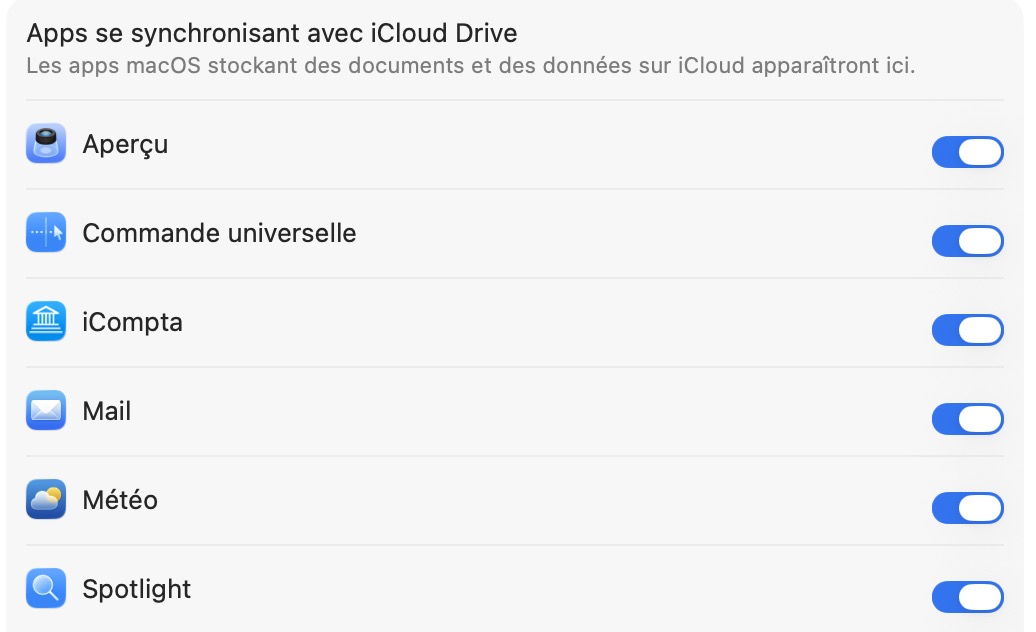Select the Spotlight row label
1036x632 pixels.
click(x=136, y=589)
